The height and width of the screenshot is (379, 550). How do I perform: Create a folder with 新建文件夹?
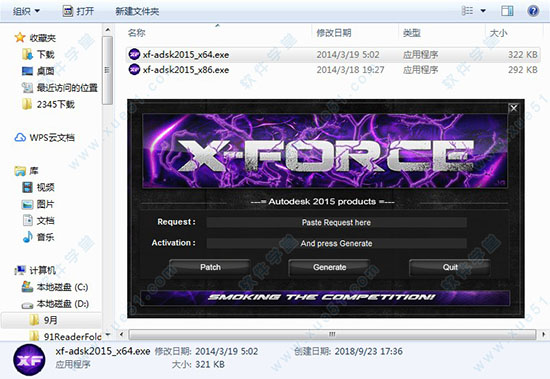tap(137, 11)
